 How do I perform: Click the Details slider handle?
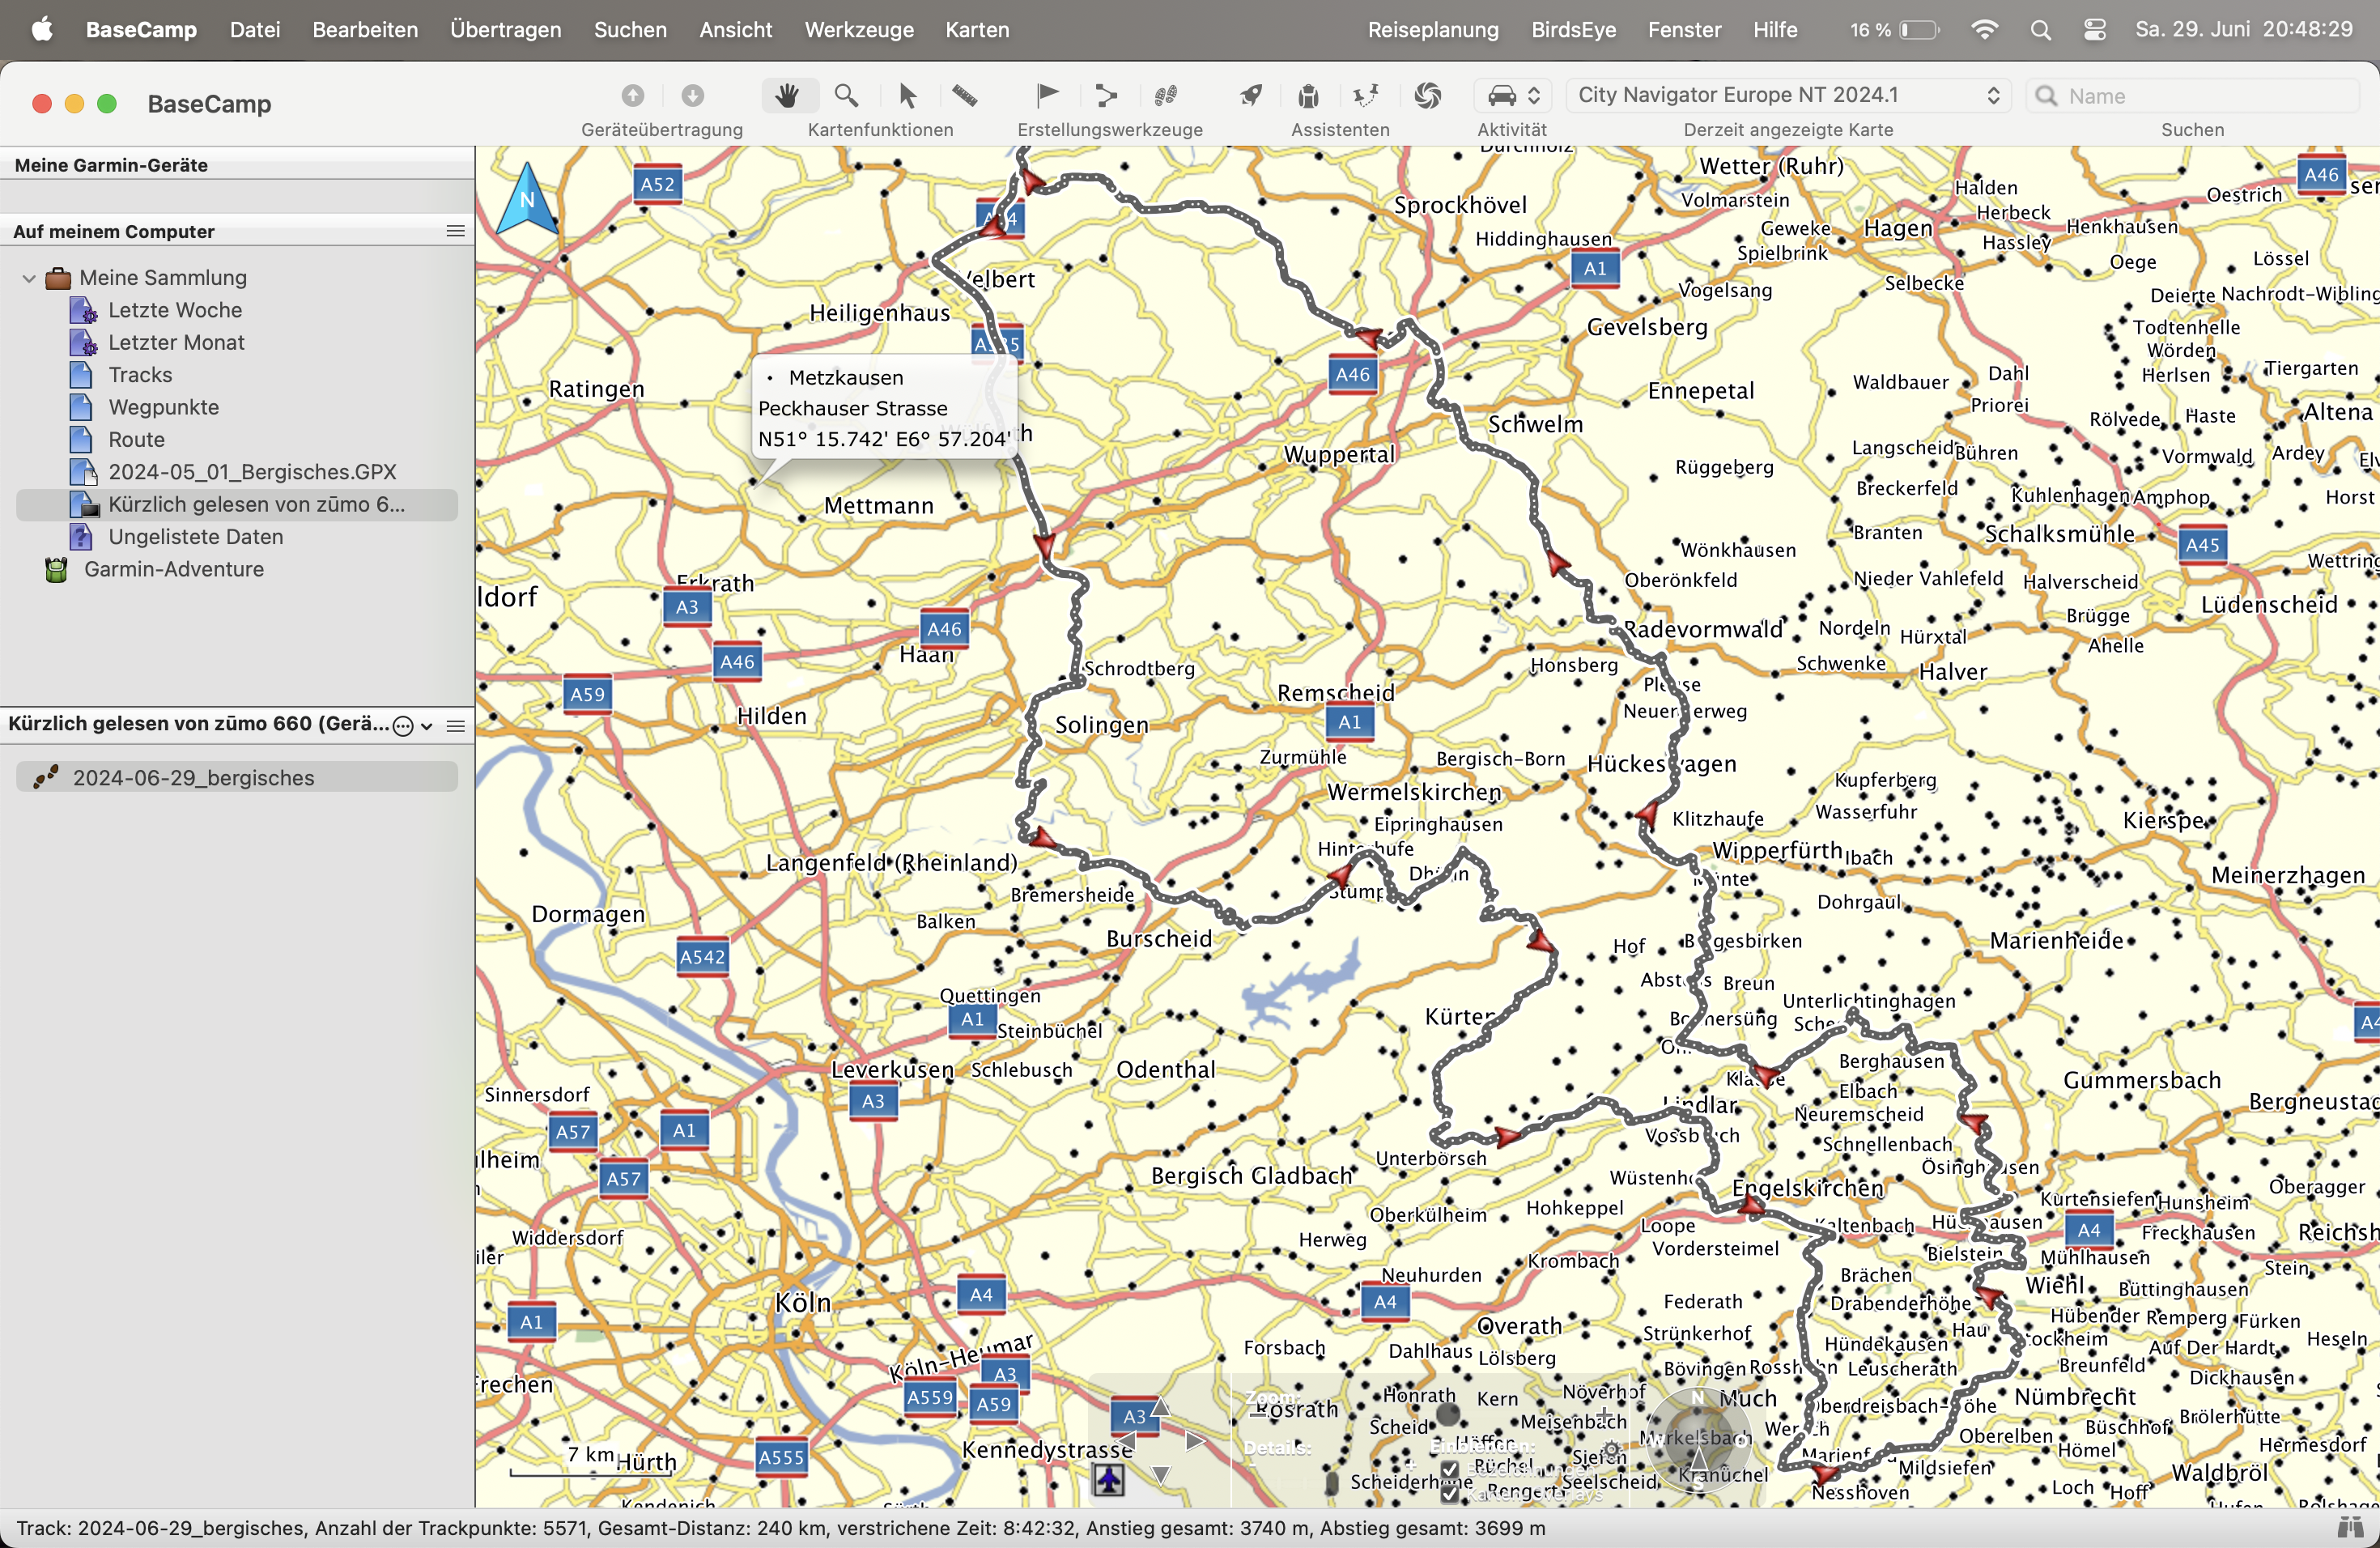[1332, 1484]
